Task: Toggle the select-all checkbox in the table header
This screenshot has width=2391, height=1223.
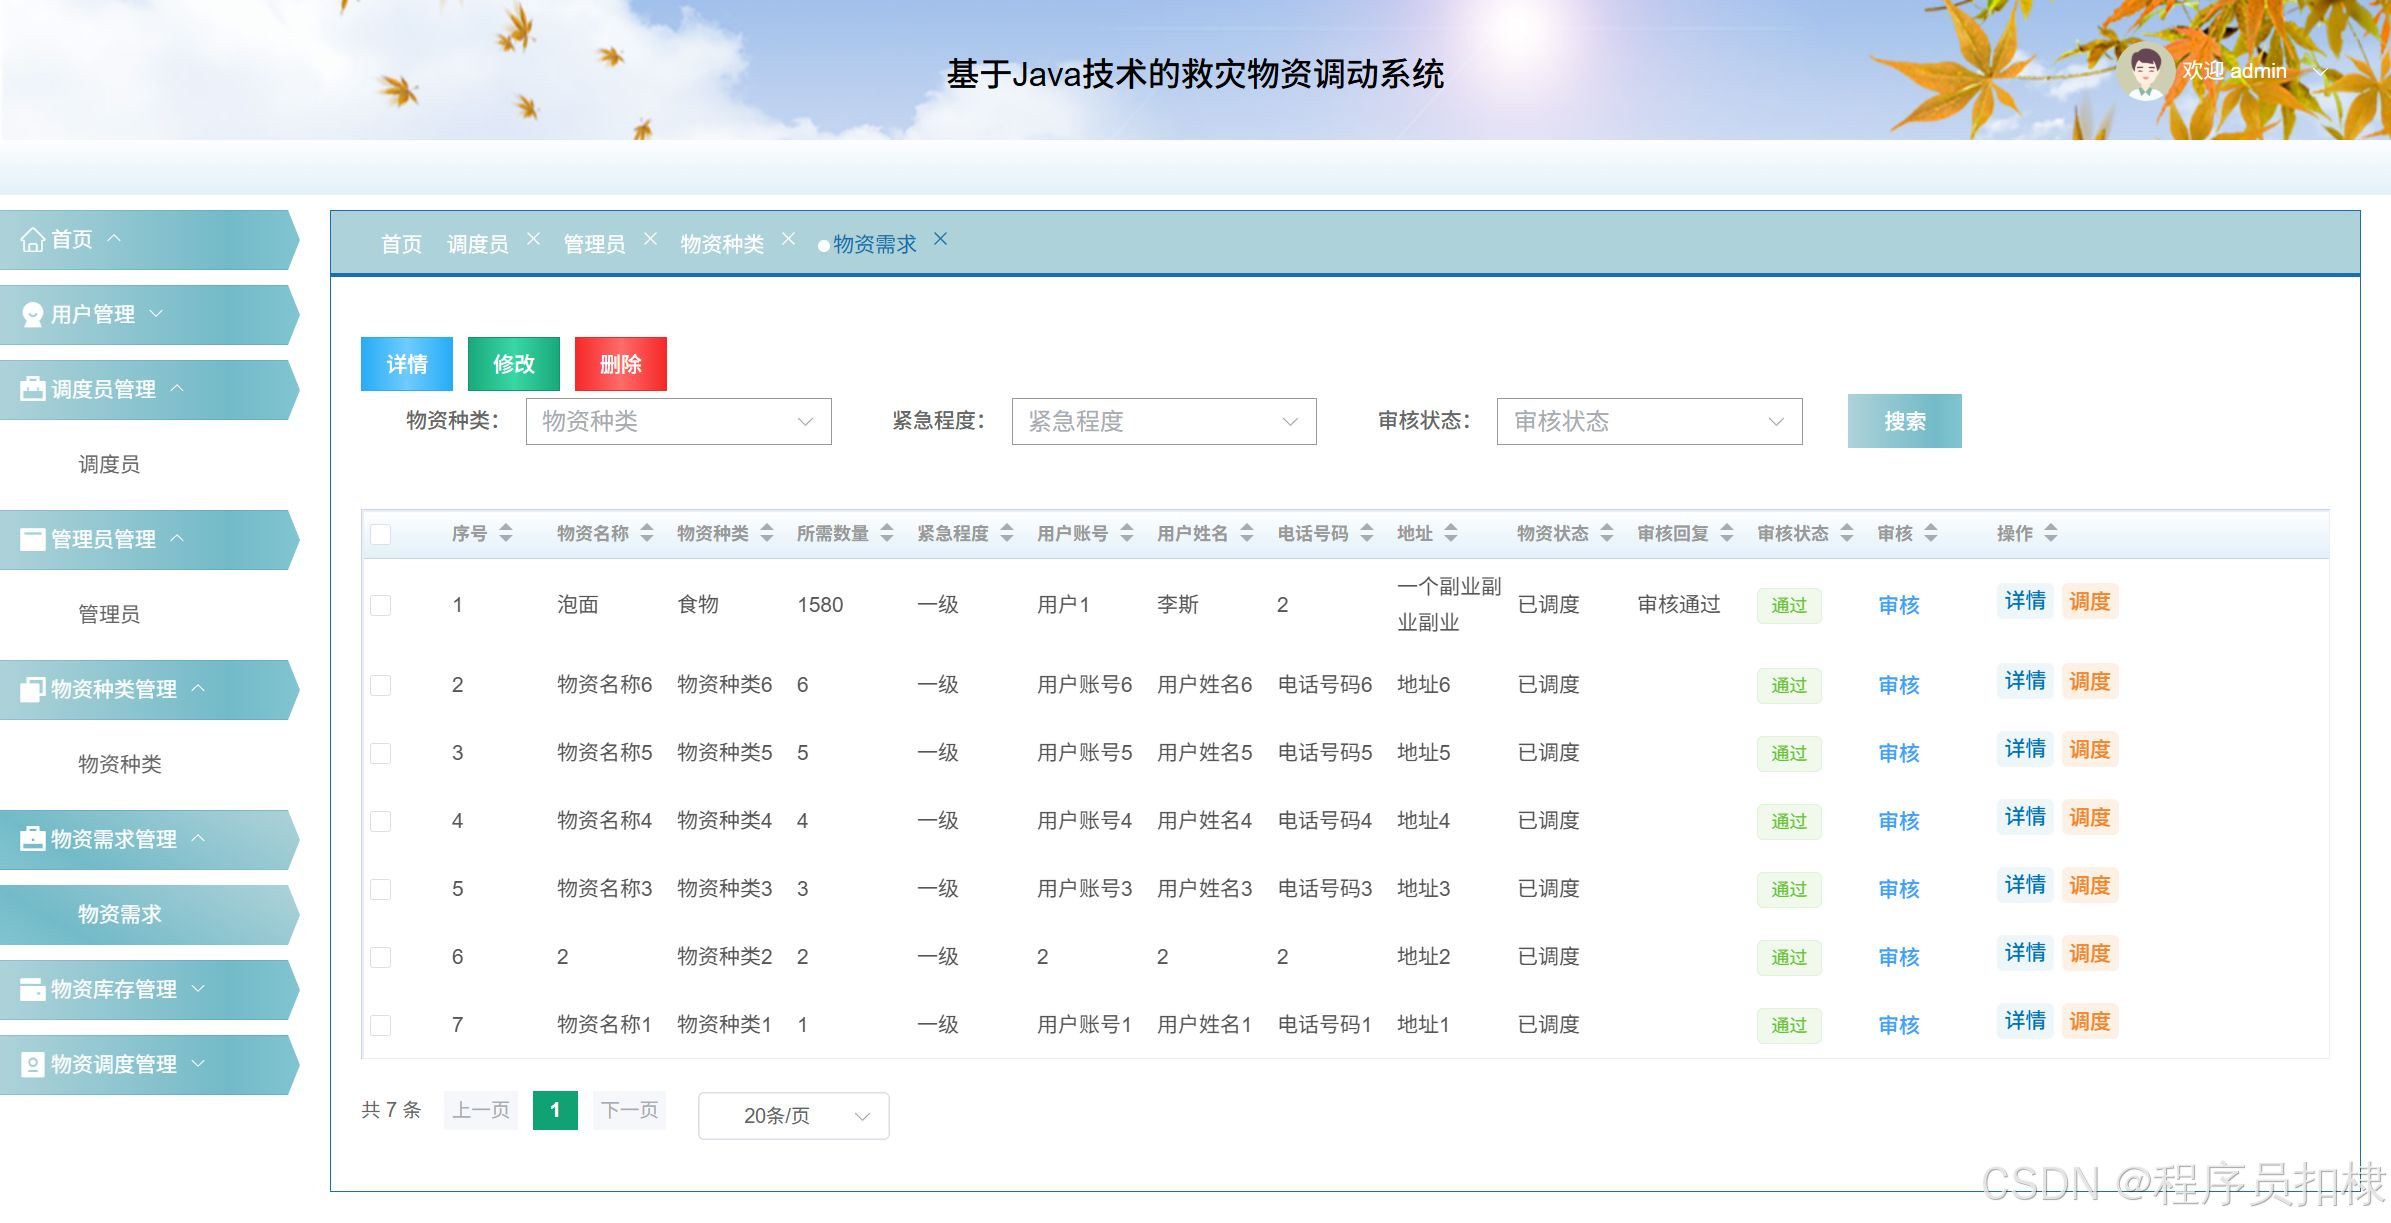Action: [381, 534]
